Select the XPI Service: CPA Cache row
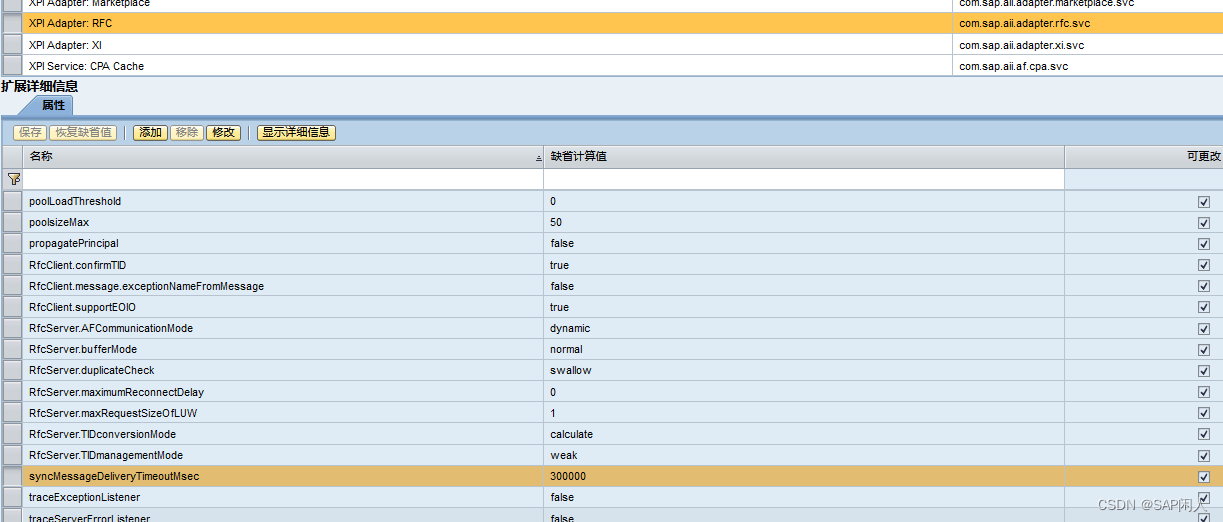 pos(611,66)
